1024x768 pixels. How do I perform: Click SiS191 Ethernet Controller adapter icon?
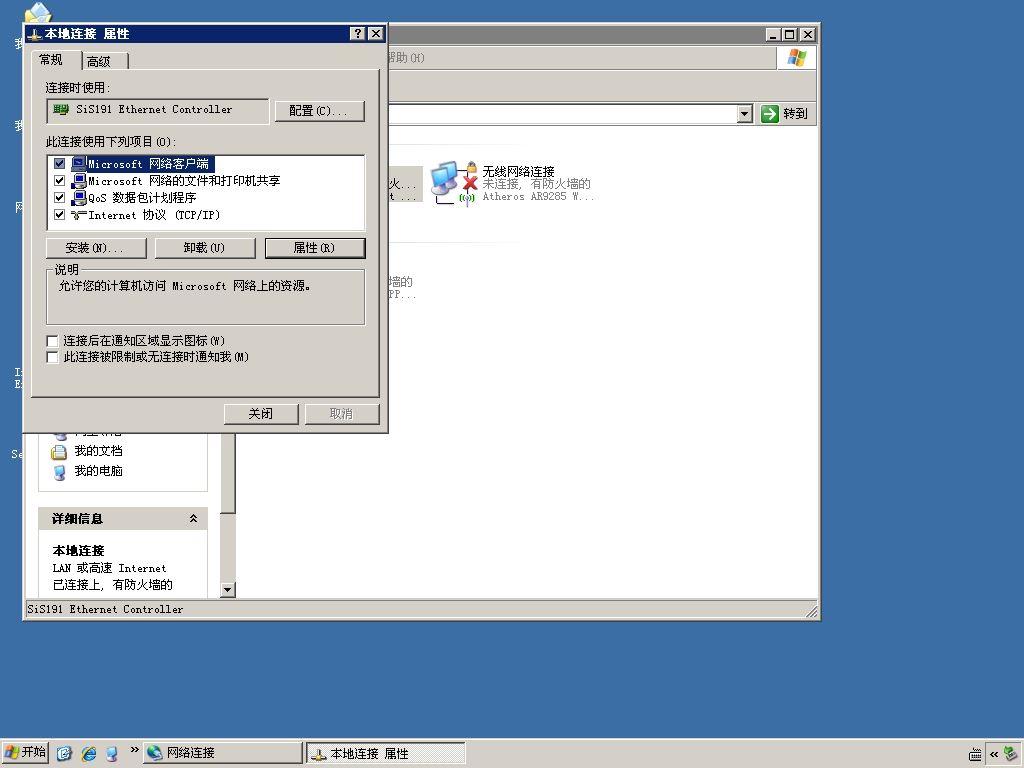click(x=61, y=110)
